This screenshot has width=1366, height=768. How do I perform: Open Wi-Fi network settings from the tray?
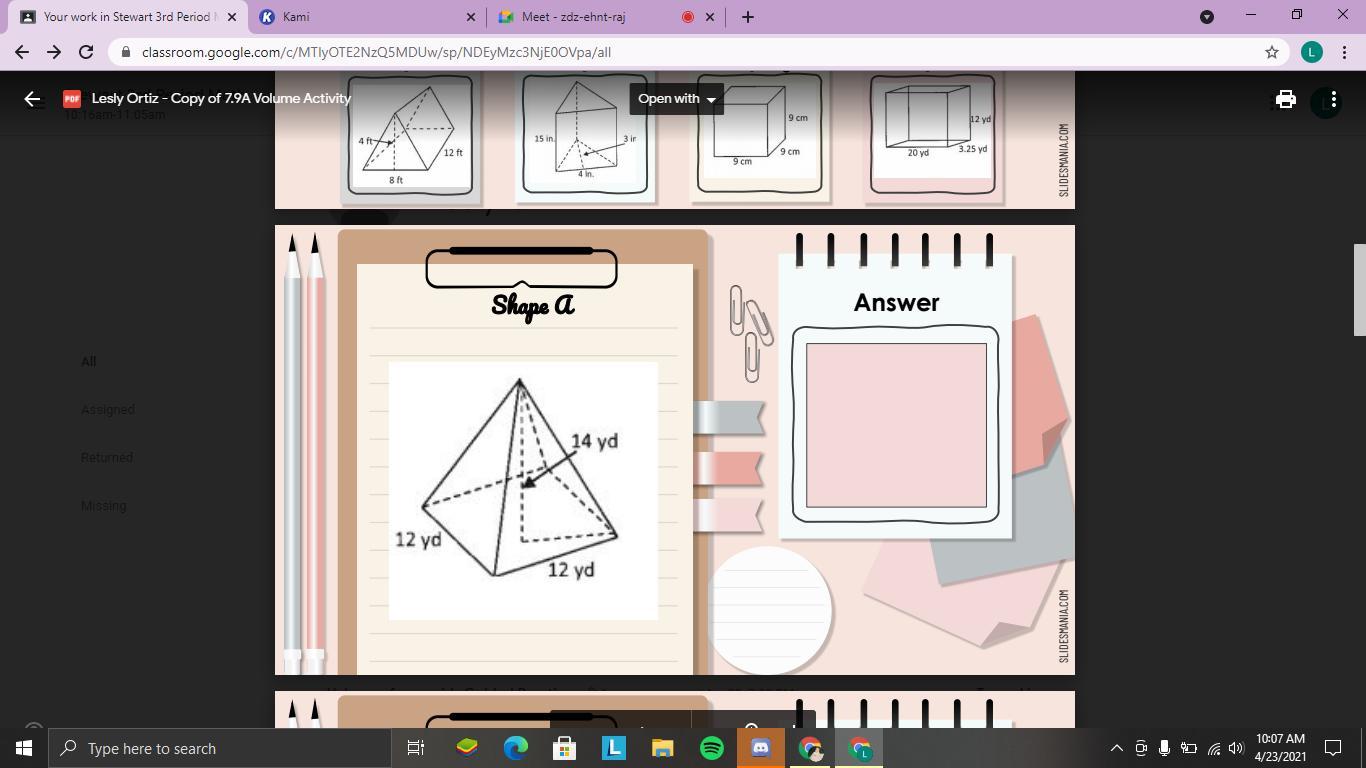1213,748
